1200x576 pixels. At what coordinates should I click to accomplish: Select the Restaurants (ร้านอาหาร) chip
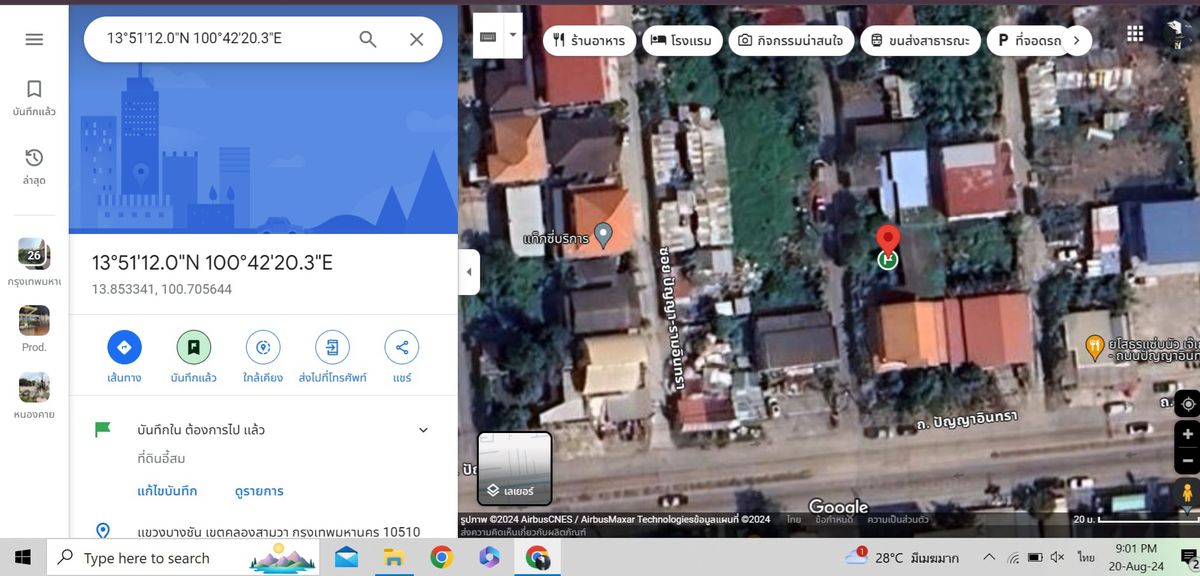tap(589, 40)
